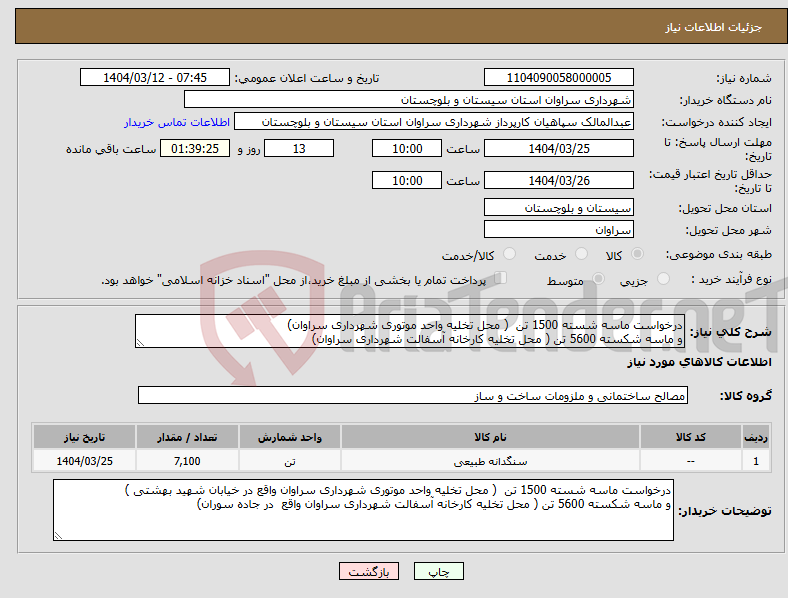The width and height of the screenshot is (788, 598).
Task: Click the جزئیات اطلاعات نیاز header title
Action: [714, 27]
